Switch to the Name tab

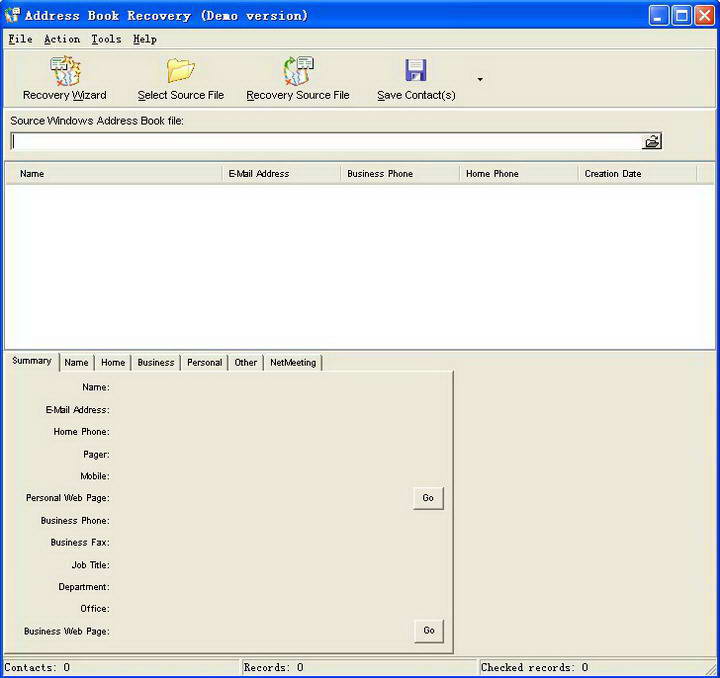(x=76, y=363)
